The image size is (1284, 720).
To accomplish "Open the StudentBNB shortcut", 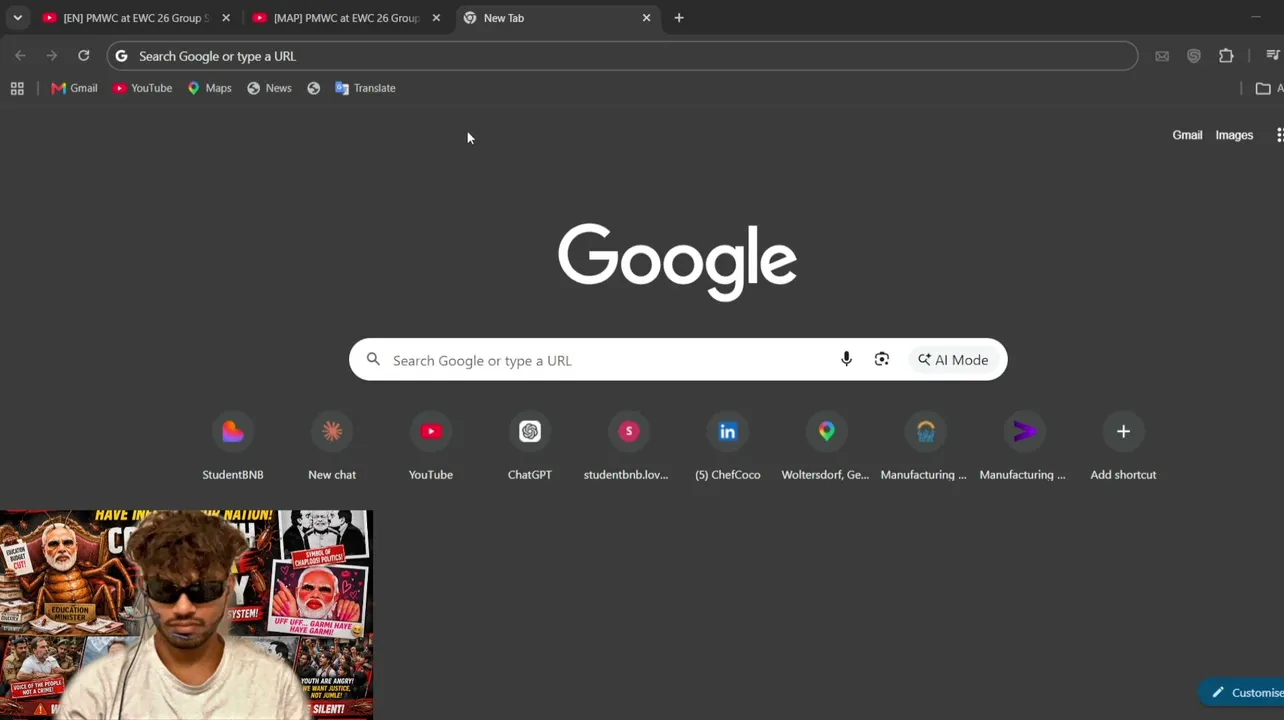I will pos(233,446).
